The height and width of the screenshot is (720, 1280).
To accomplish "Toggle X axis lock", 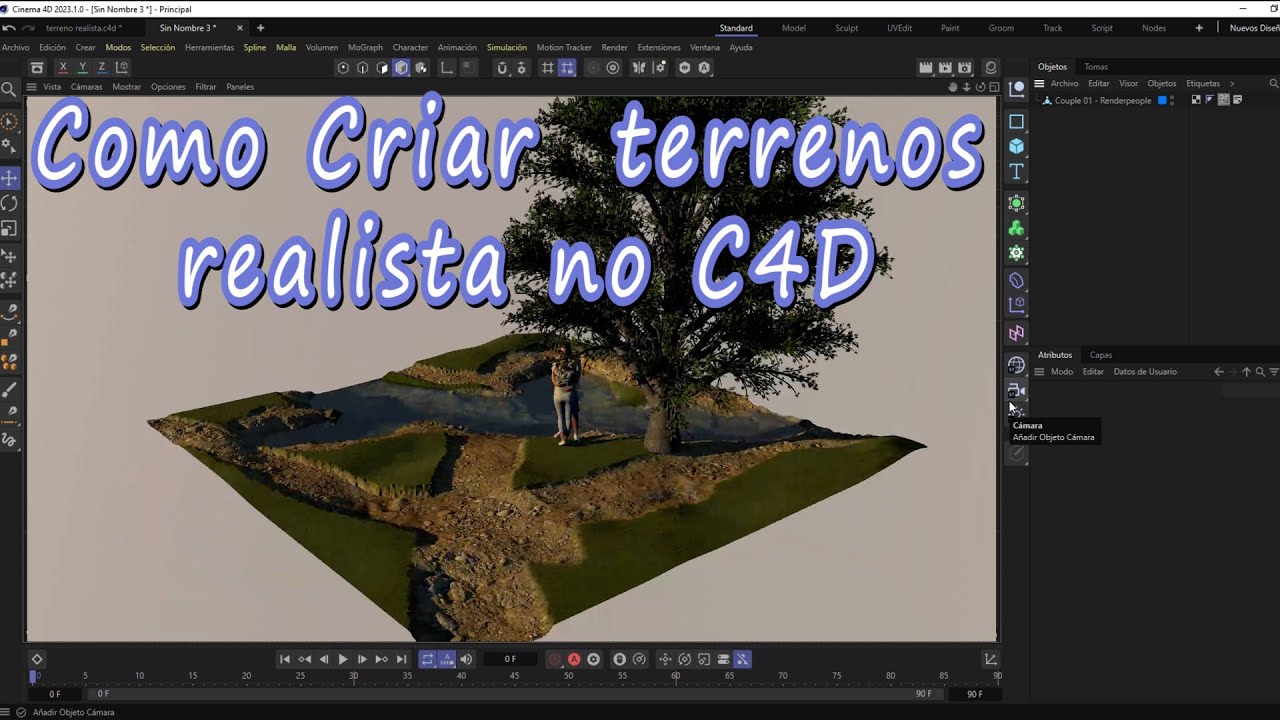I will point(63,68).
